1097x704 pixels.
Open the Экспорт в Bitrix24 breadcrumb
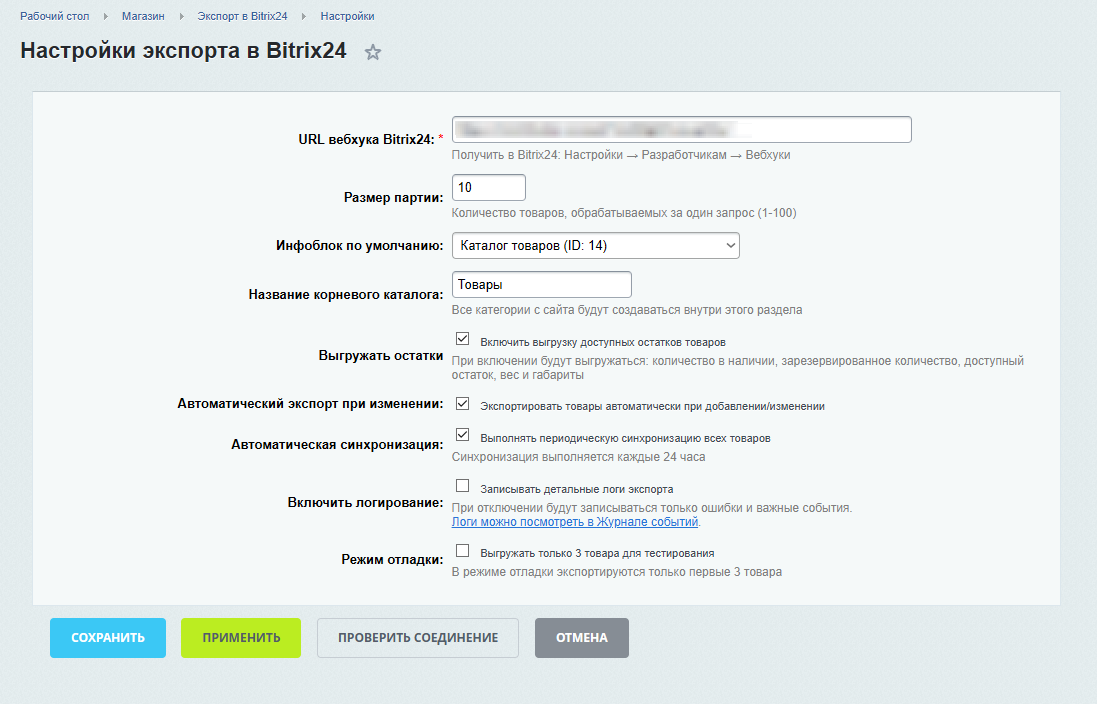[242, 16]
